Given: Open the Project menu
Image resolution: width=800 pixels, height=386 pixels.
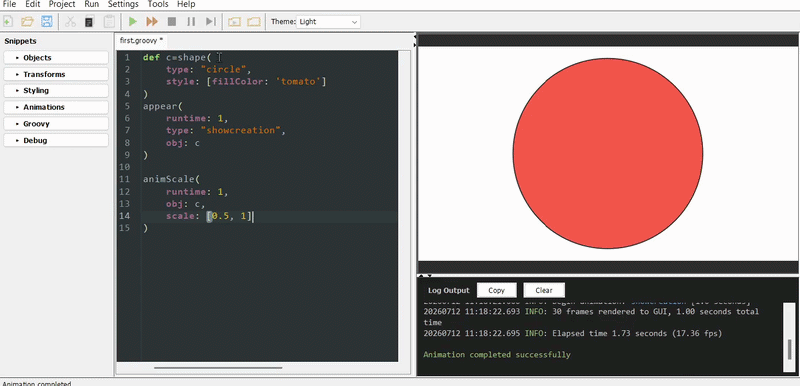Looking at the screenshot, I should (62, 5).
